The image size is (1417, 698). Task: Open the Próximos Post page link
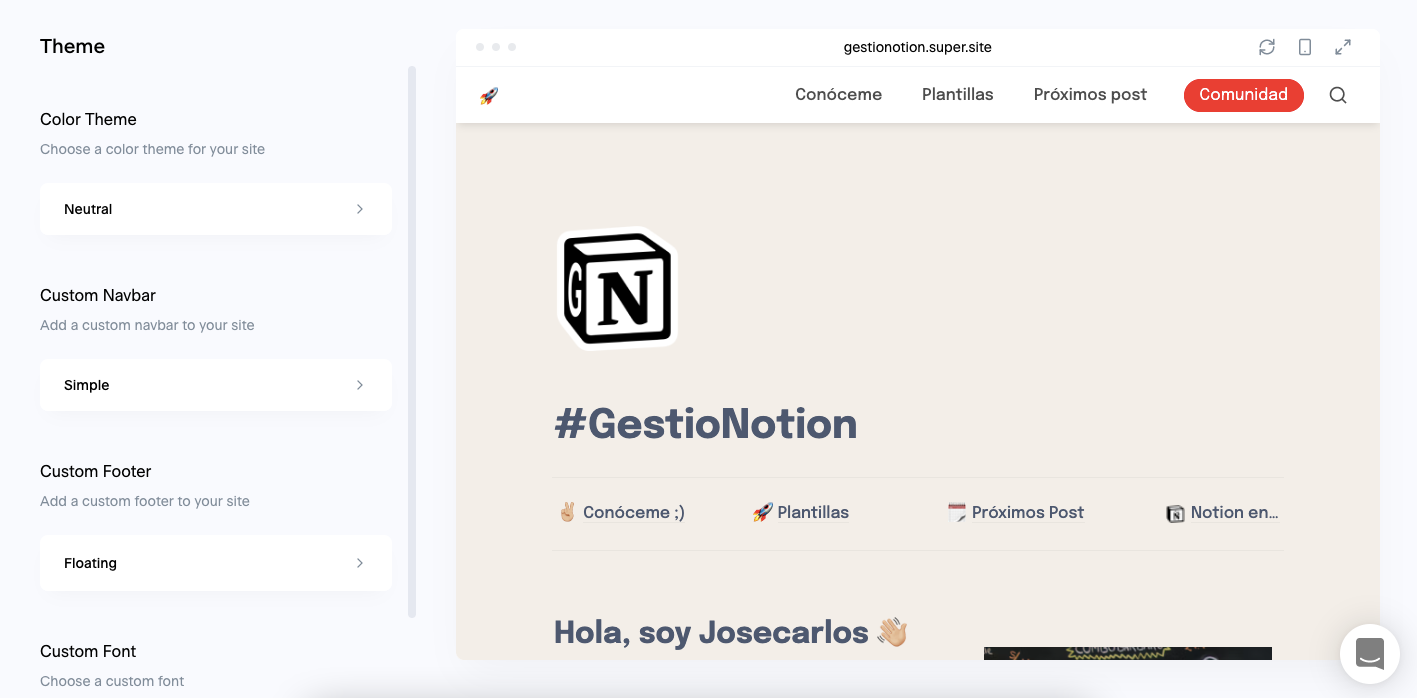pyautogui.click(x=1016, y=513)
